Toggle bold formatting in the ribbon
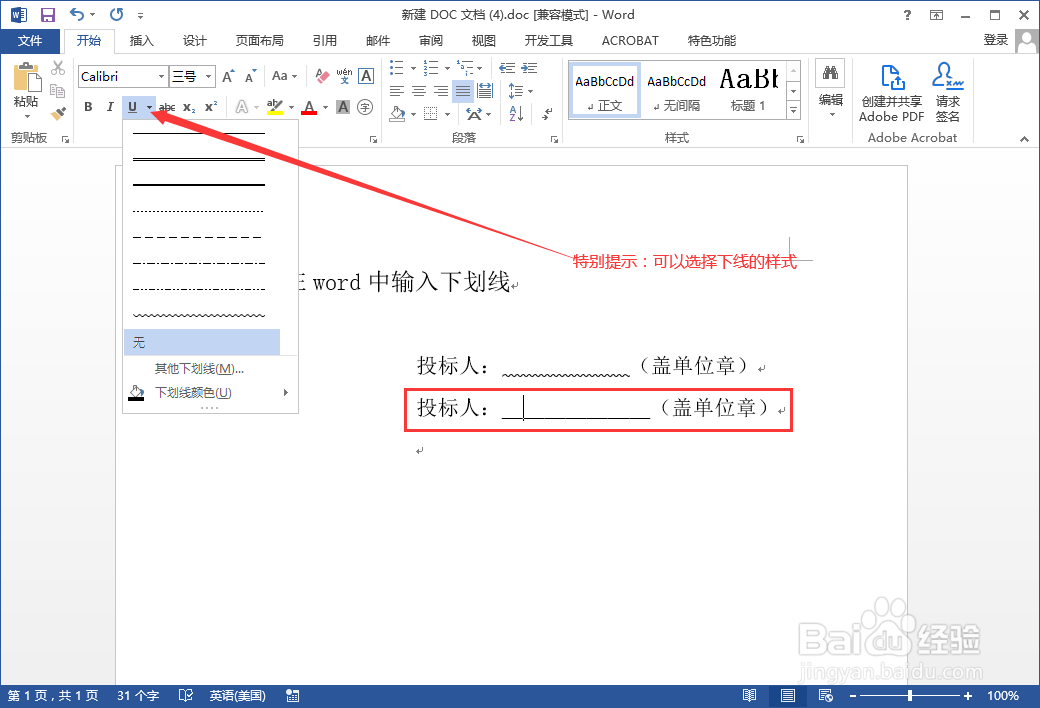Viewport: 1040px width, 708px height. [x=88, y=107]
